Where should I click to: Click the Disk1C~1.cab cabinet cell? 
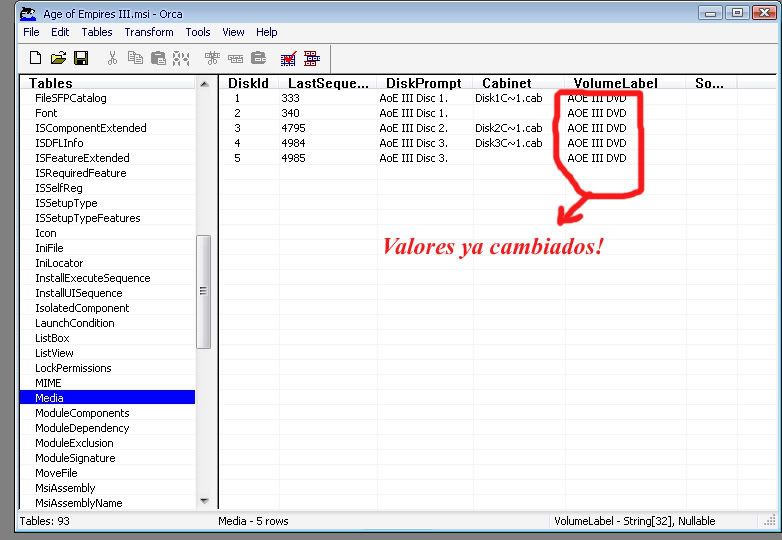509,98
